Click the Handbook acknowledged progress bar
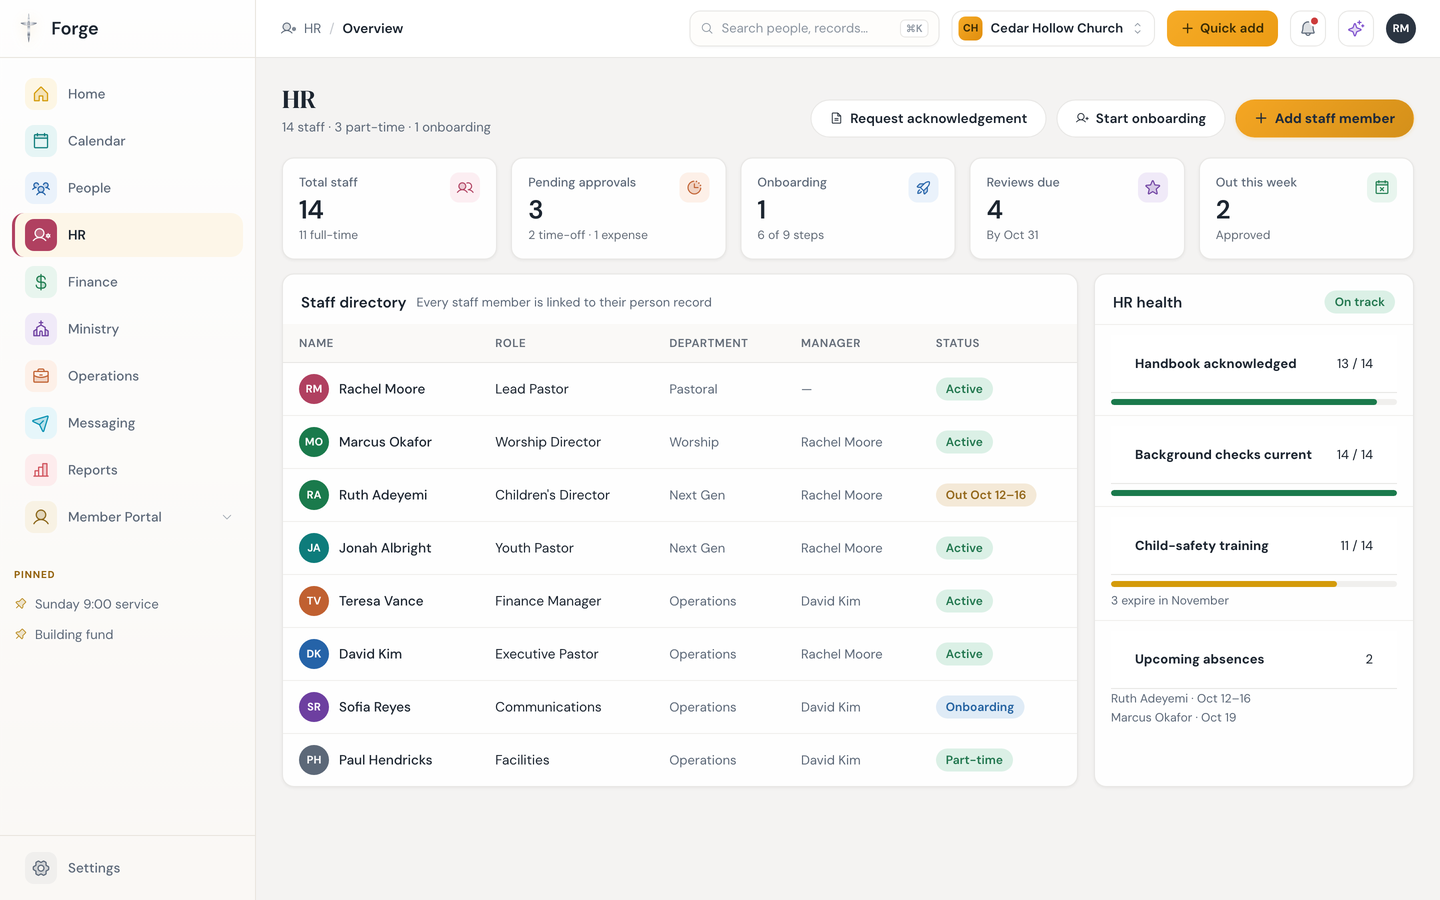 click(1254, 402)
